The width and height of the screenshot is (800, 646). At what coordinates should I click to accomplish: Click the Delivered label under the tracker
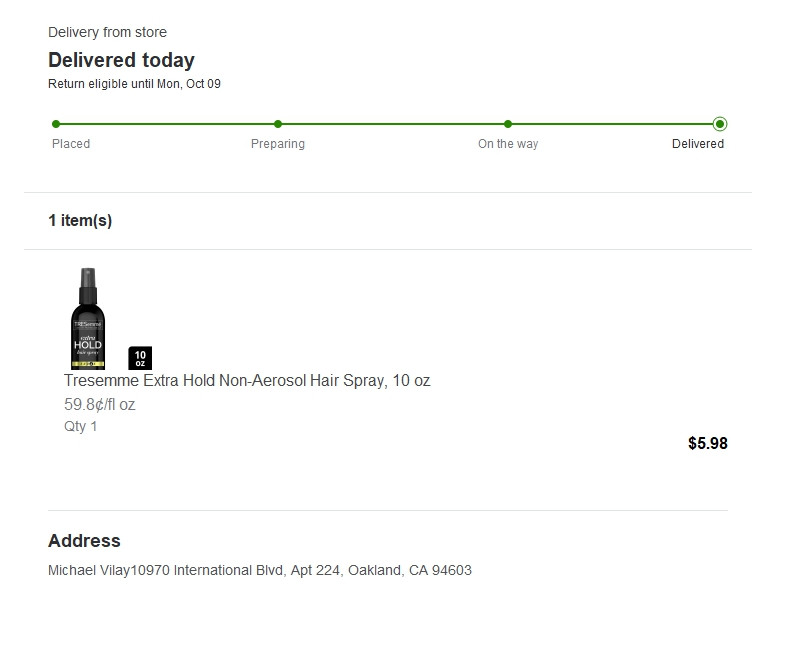pos(698,144)
